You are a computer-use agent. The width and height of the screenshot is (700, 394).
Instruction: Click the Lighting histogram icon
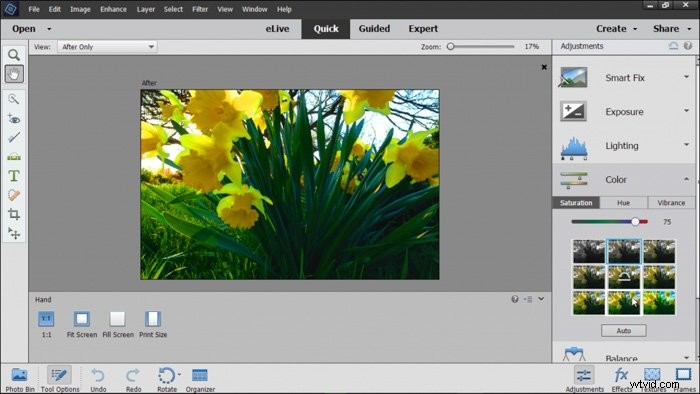[574, 149]
